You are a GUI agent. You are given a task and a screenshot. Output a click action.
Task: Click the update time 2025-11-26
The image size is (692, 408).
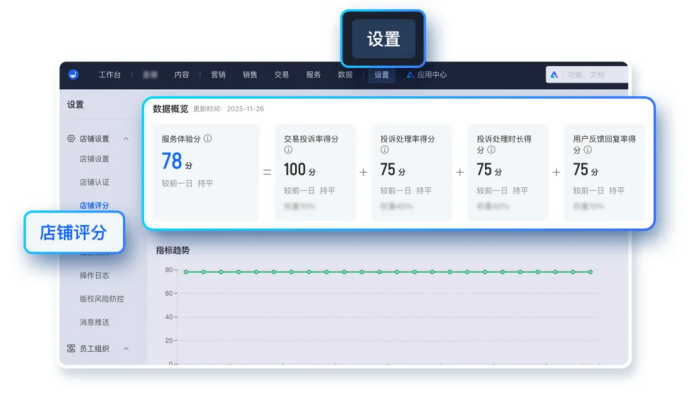(245, 109)
